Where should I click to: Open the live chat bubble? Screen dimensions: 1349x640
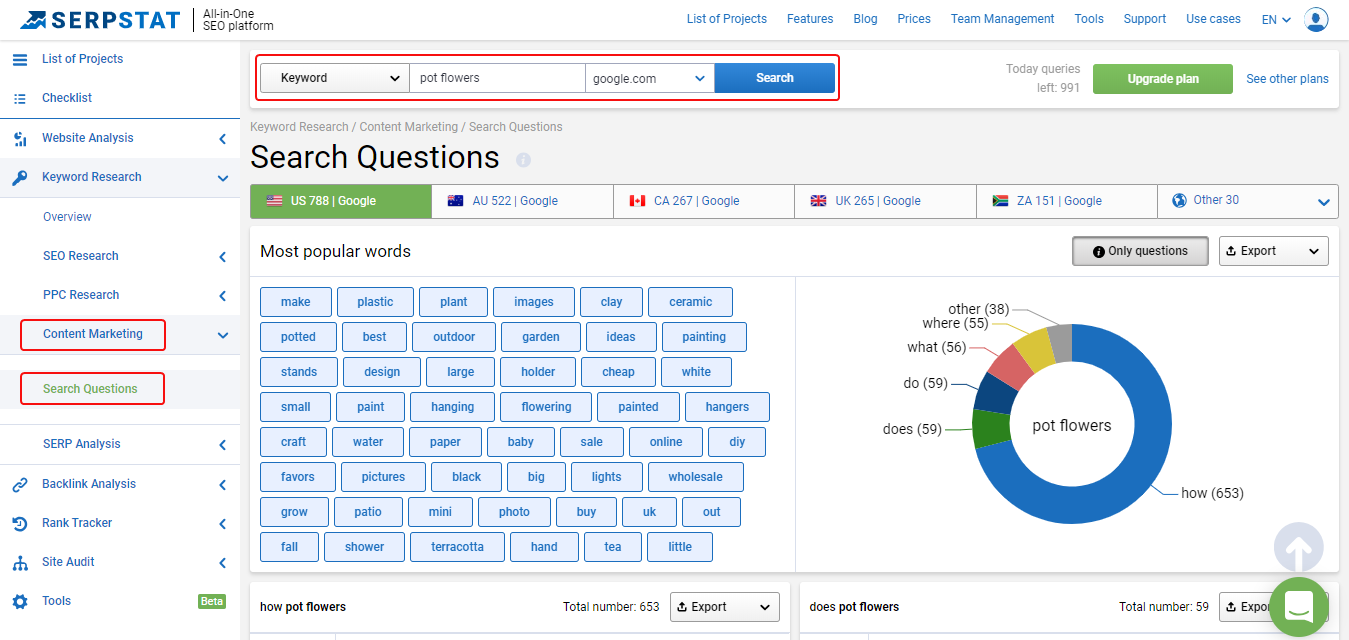1298,607
